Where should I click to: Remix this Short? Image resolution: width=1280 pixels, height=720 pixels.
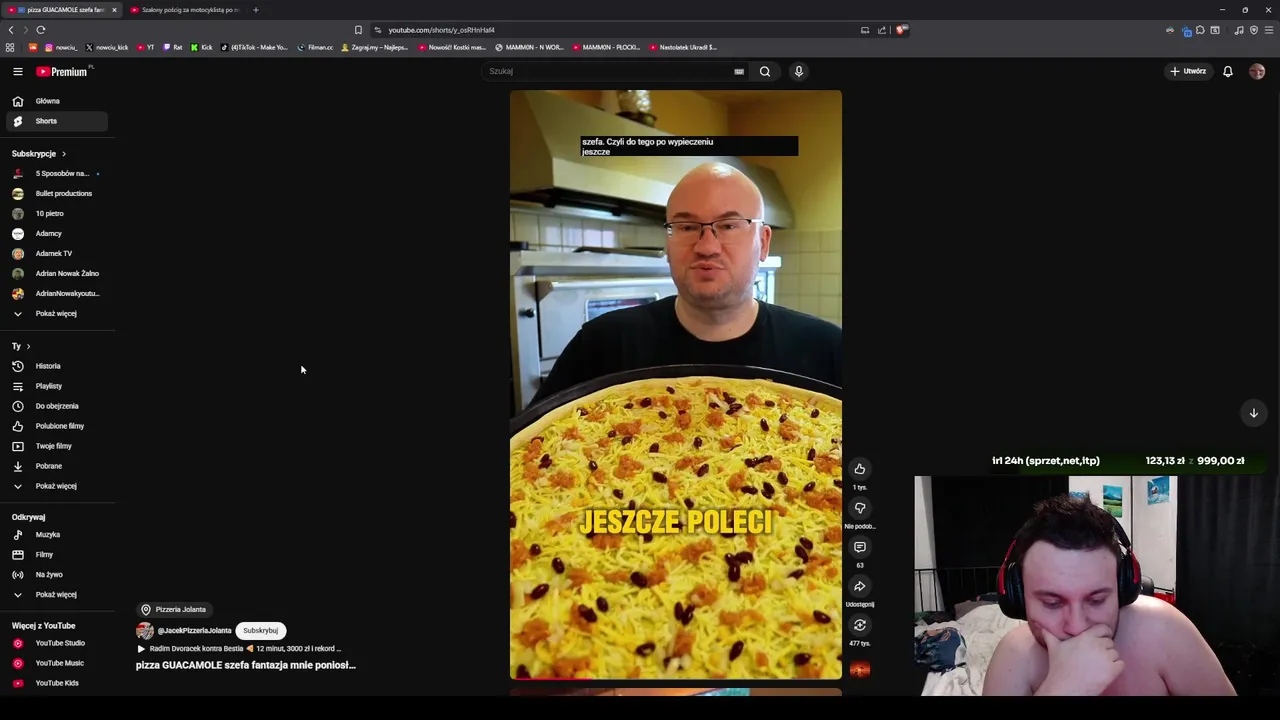point(859,625)
